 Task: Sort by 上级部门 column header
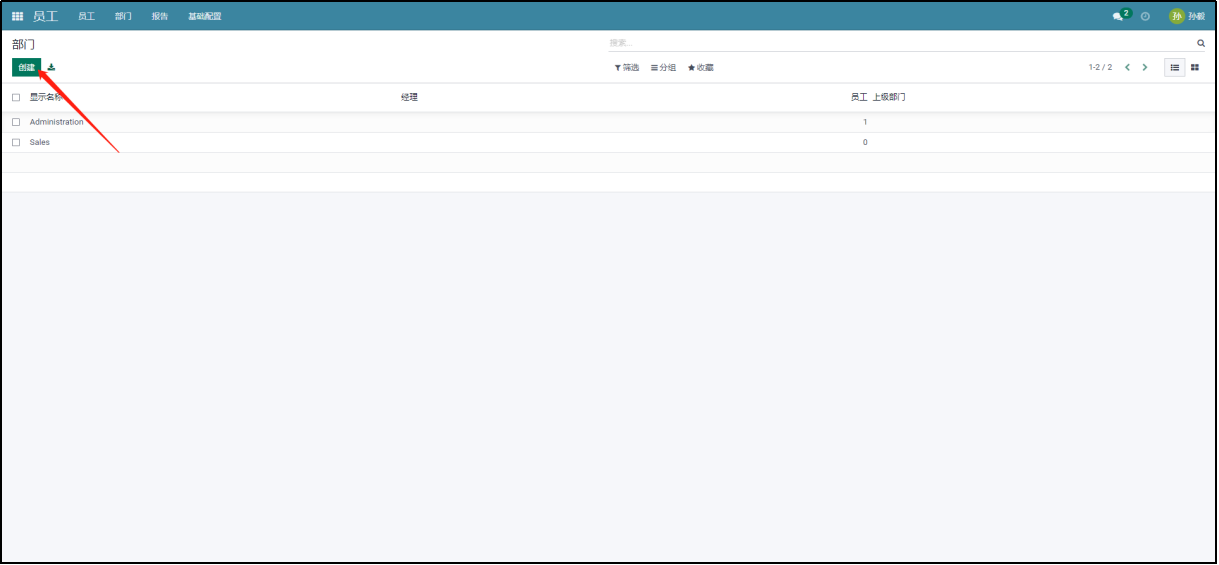point(889,97)
